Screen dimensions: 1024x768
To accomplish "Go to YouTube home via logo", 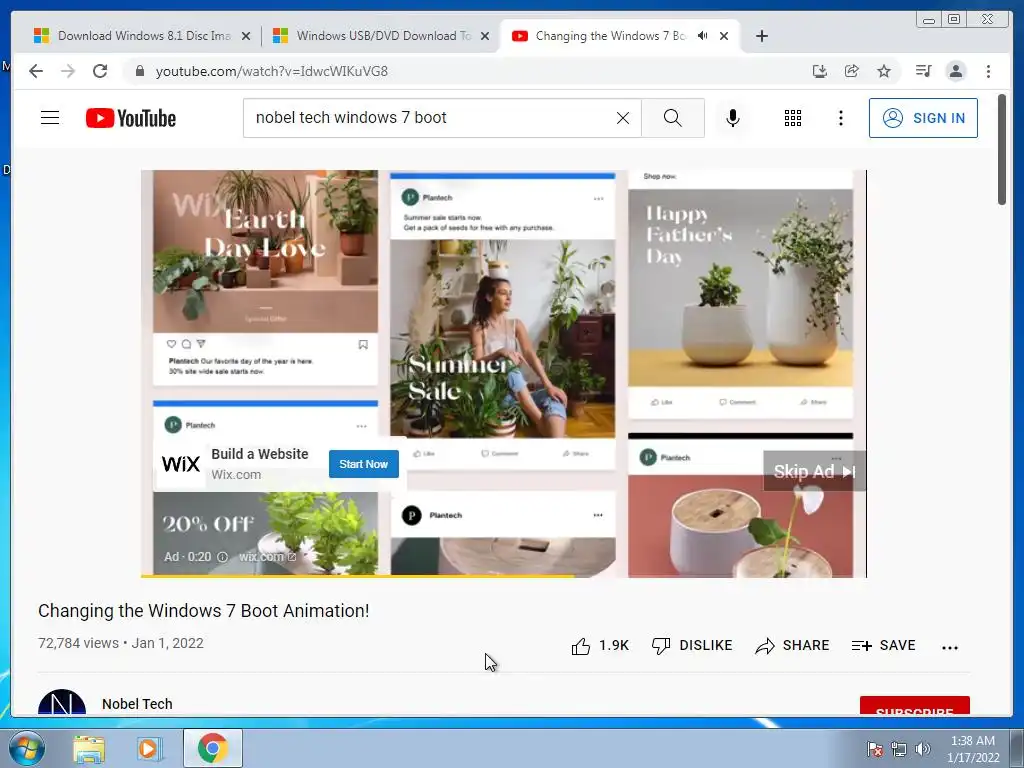I will [x=131, y=118].
